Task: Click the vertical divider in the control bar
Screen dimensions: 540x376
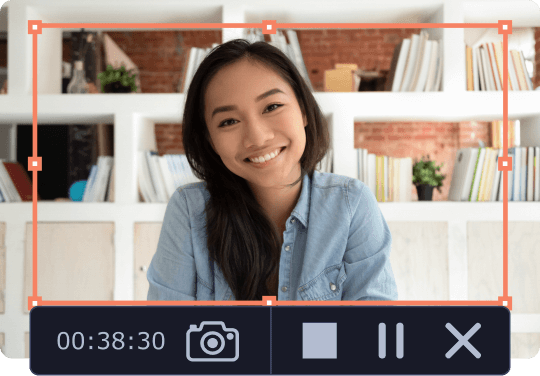Action: pos(271,340)
